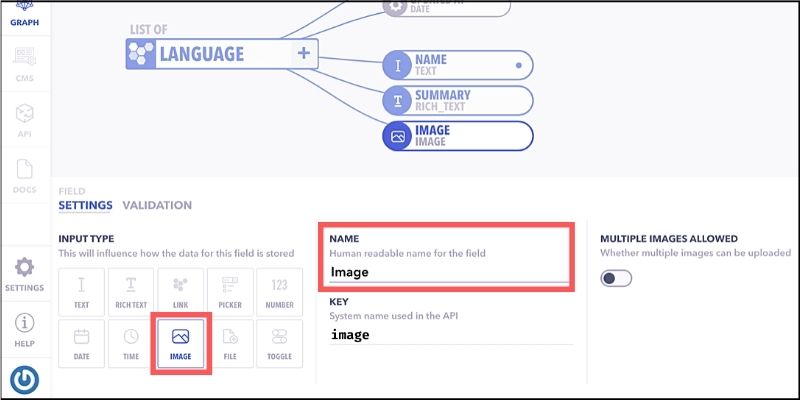This screenshot has height=400, width=800.
Task: Choose the Date input type
Action: pos(82,343)
